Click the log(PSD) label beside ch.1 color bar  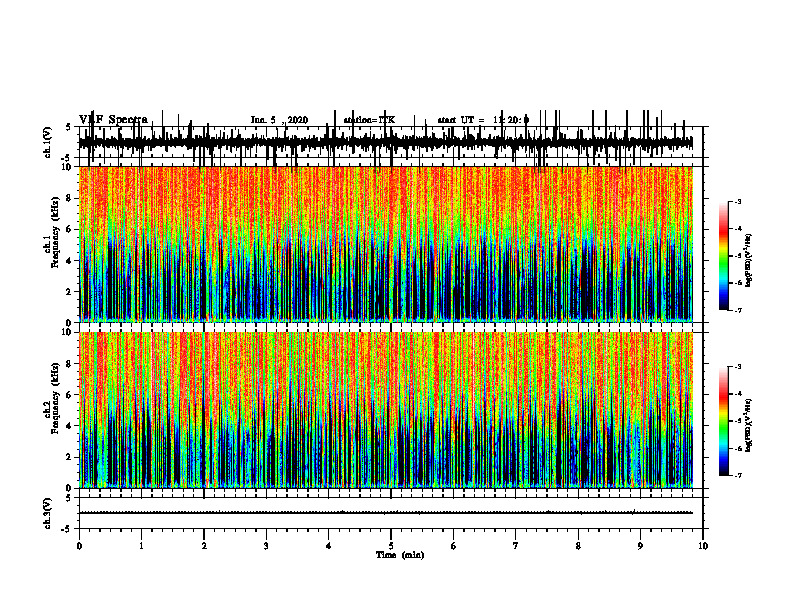[x=748, y=260]
